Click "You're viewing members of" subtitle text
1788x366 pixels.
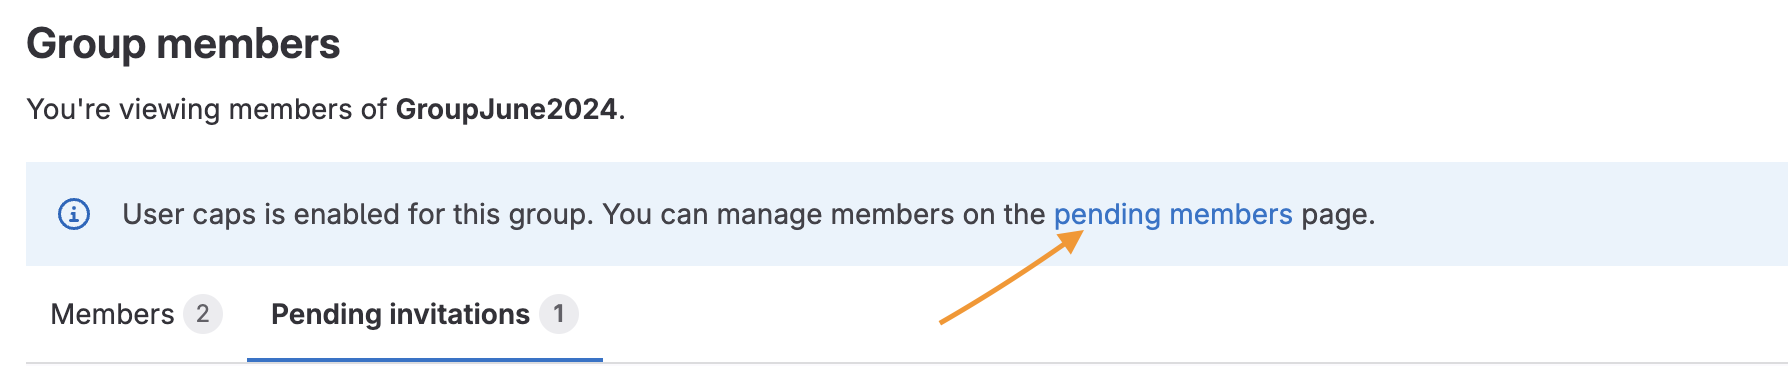[206, 109]
